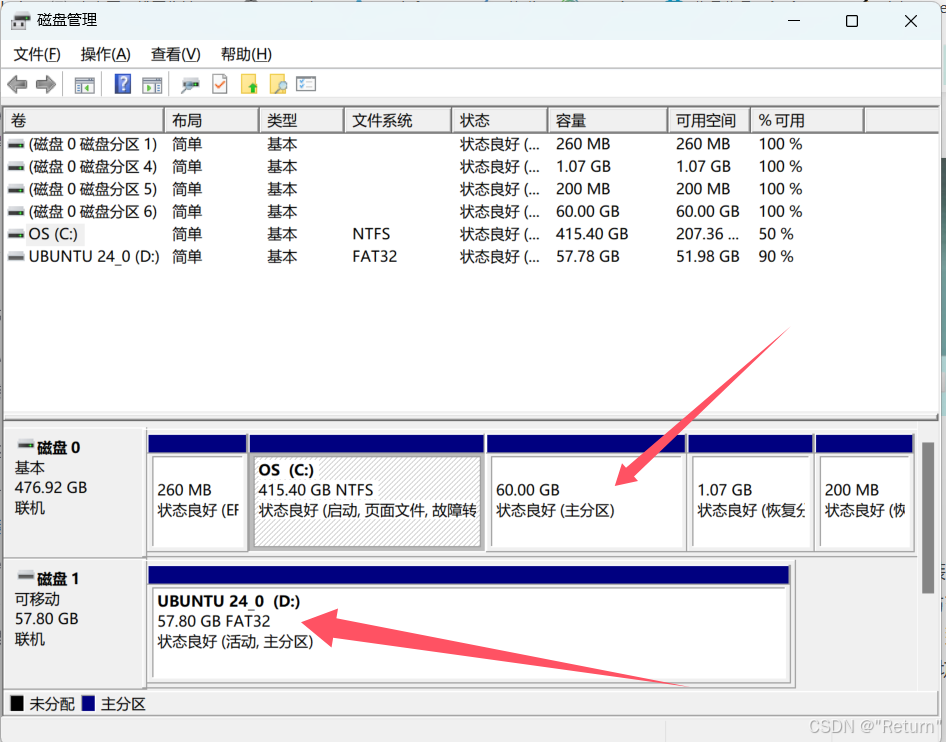Image resolution: width=946 pixels, height=742 pixels.
Task: Click the yellow page green arrow icon
Action: coord(249,85)
